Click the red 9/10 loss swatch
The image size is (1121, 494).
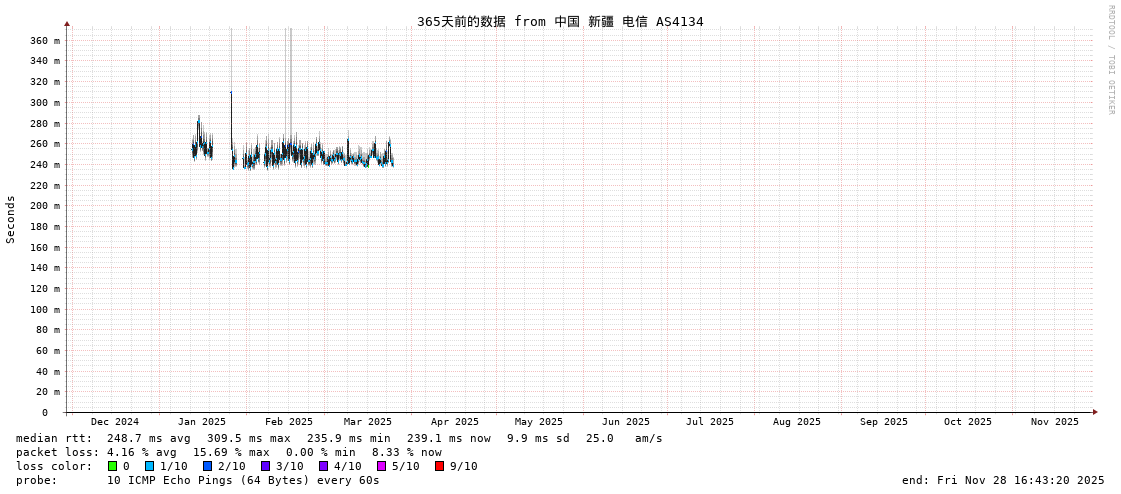[x=439, y=466]
